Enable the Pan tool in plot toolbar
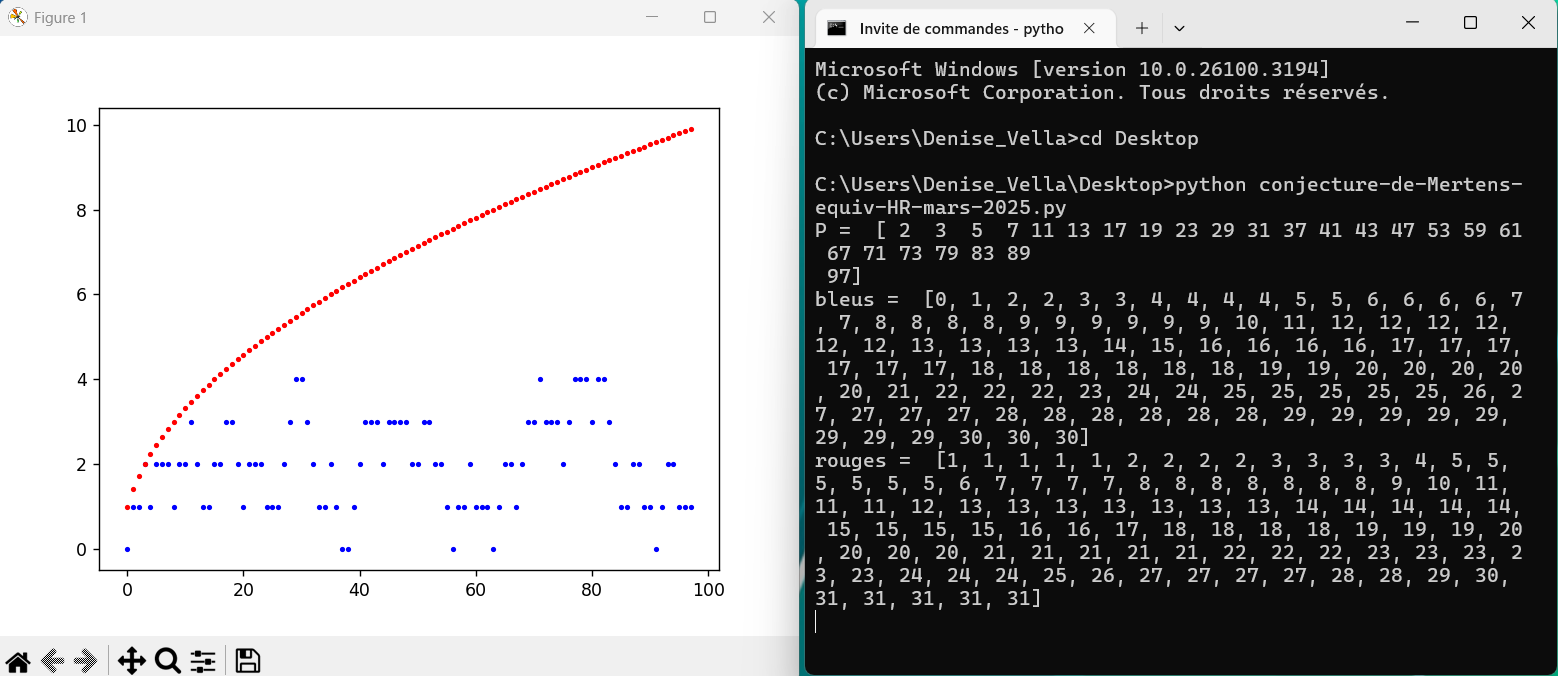This screenshot has width=1558, height=676. click(131, 661)
